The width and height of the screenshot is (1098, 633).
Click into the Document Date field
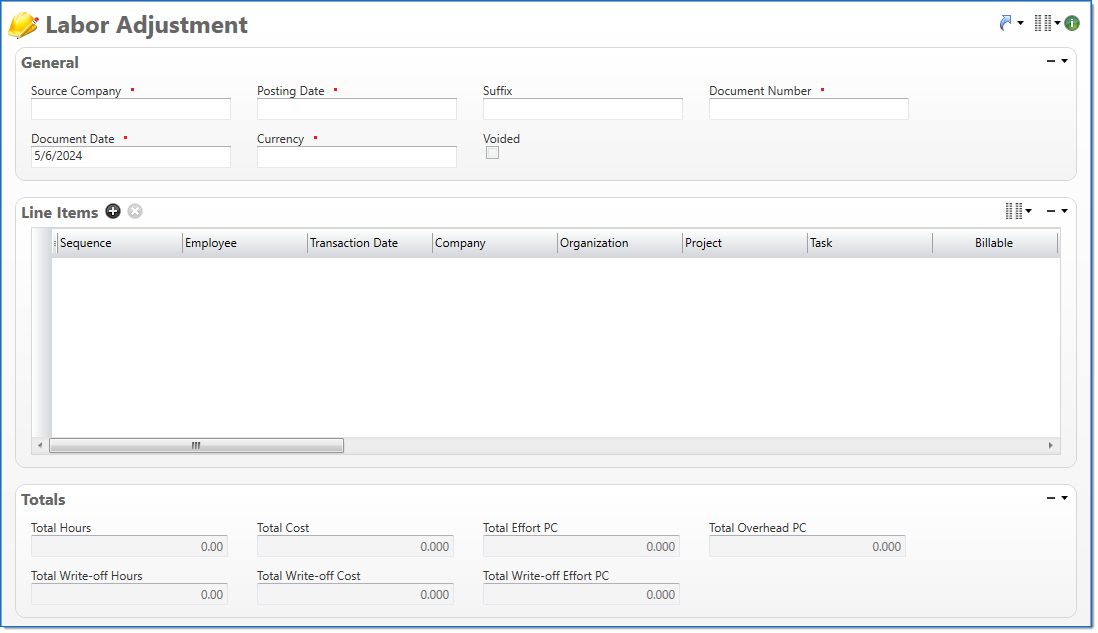pyautogui.click(x=131, y=157)
